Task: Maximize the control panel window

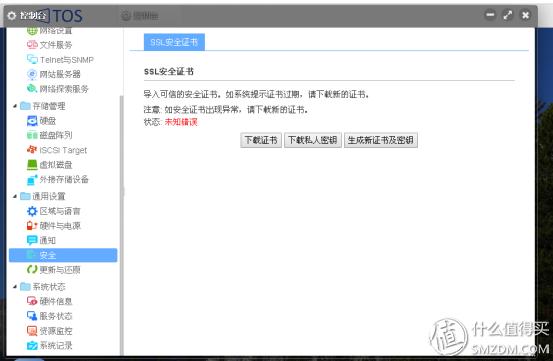Action: pyautogui.click(x=508, y=15)
